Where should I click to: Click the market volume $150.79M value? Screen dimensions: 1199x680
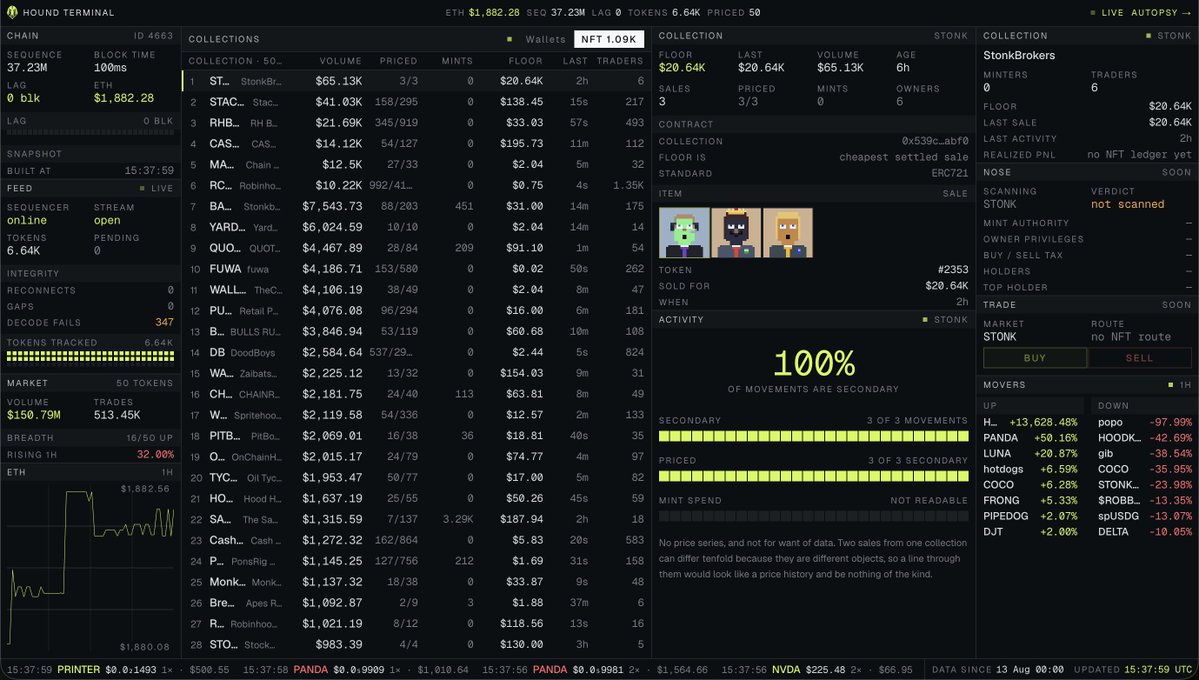click(x=34, y=415)
